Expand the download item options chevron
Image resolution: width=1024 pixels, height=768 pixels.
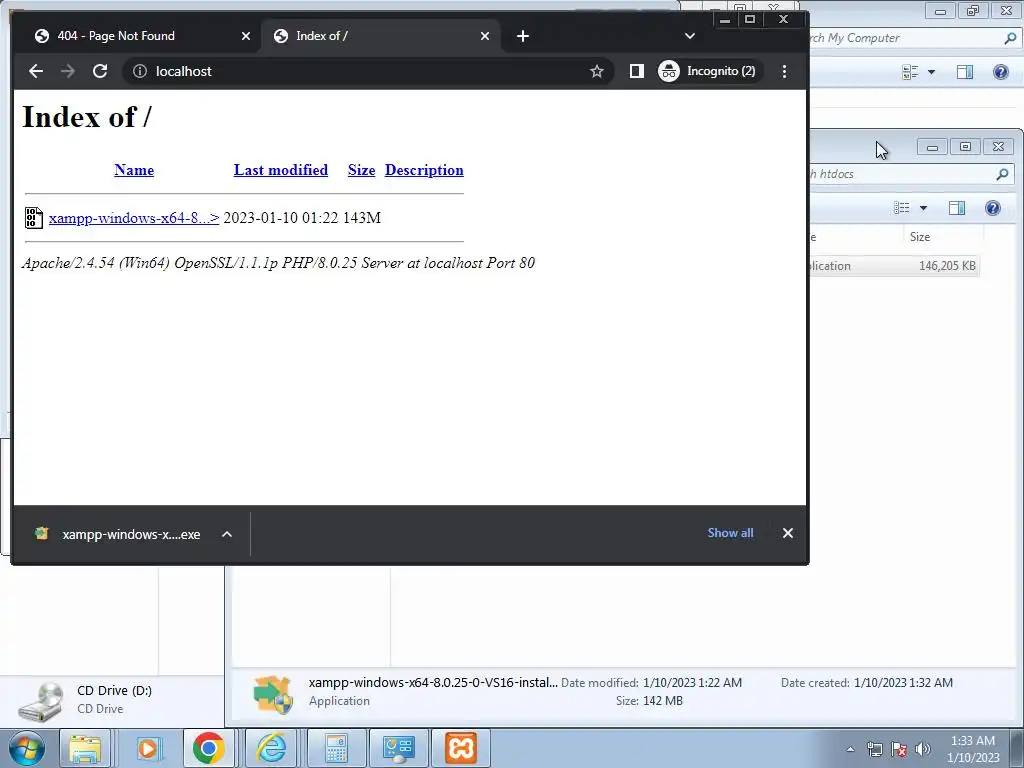coord(227,534)
